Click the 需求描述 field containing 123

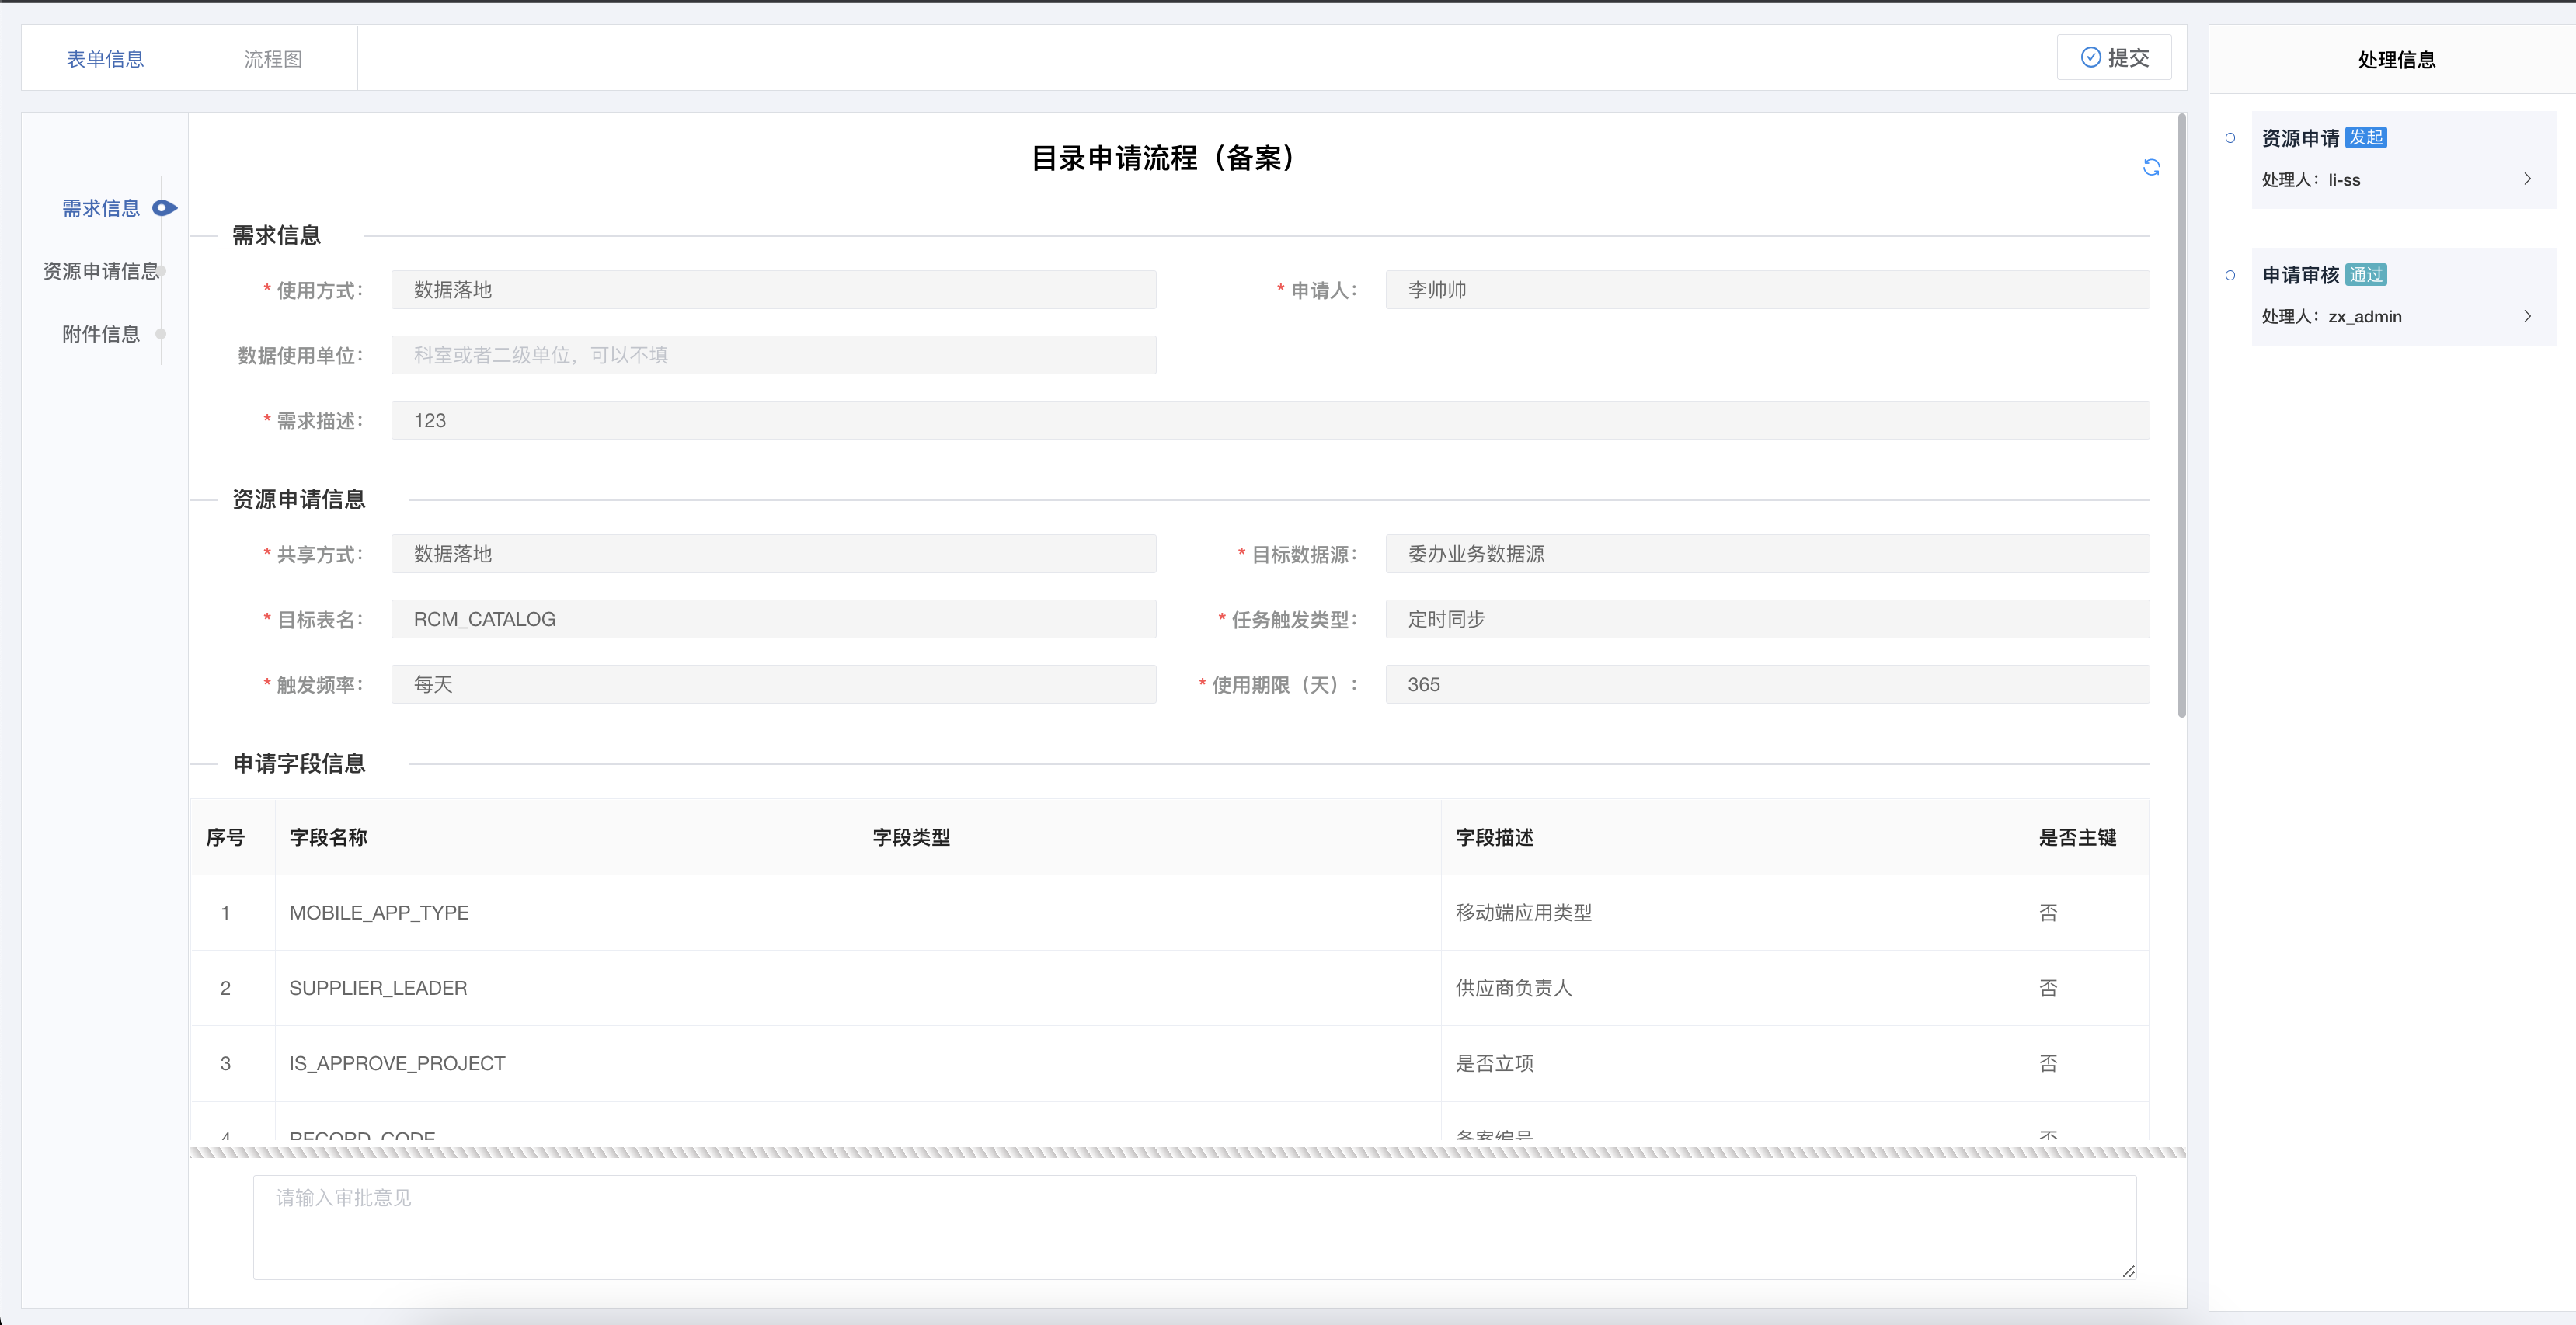pyautogui.click(x=1270, y=420)
